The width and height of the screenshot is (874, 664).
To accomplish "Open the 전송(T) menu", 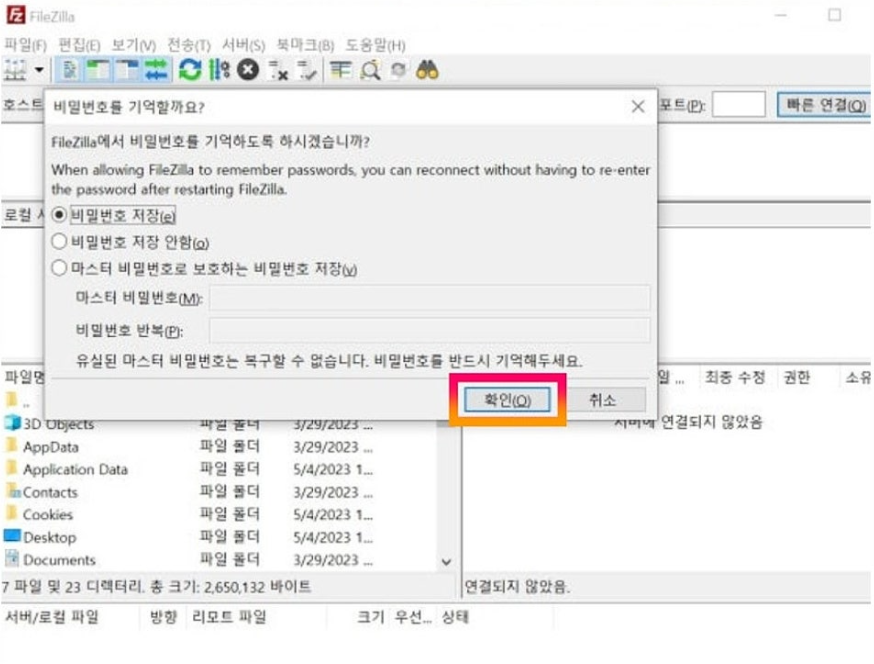I will pyautogui.click(x=189, y=45).
